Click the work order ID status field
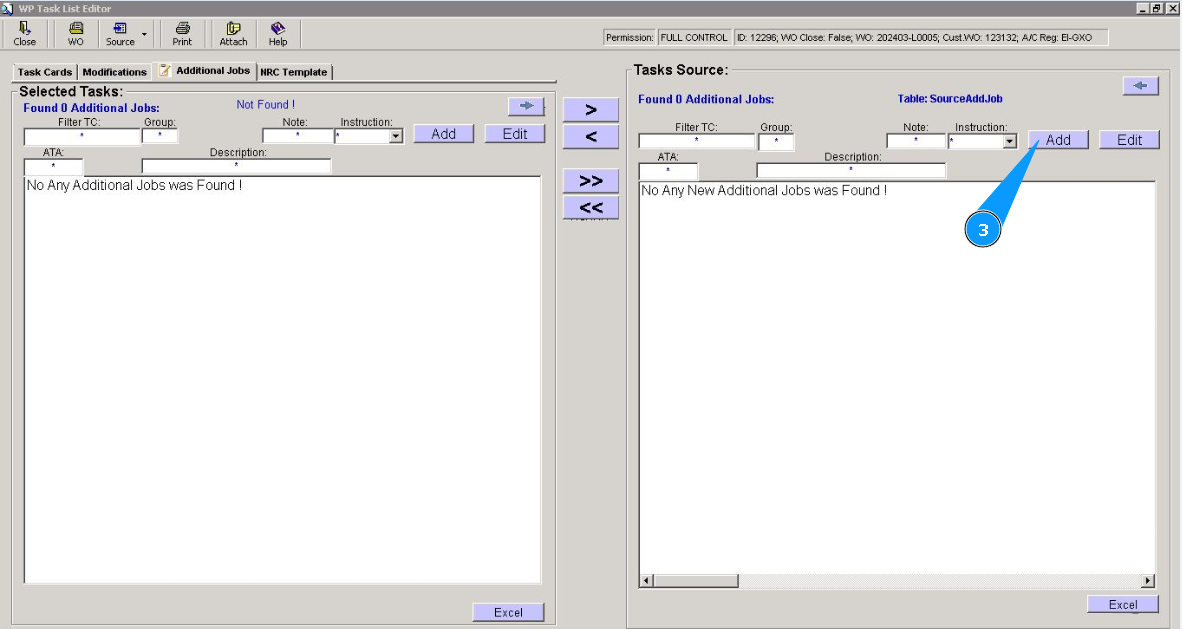Screen dimensions: 1182x629 [x=921, y=38]
